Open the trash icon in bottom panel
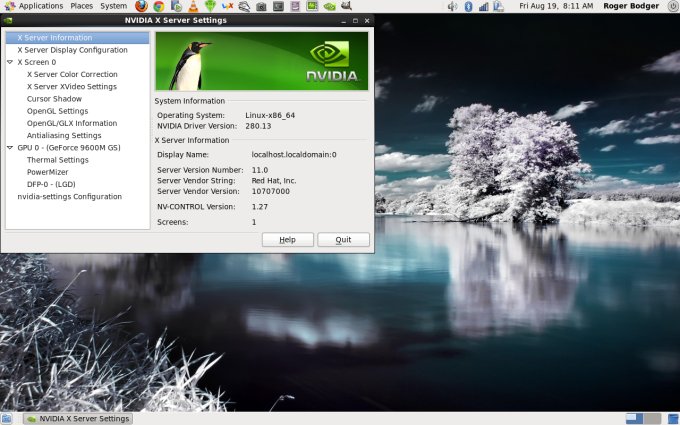Image resolution: width=680 pixels, height=425 pixels. pos(674,418)
